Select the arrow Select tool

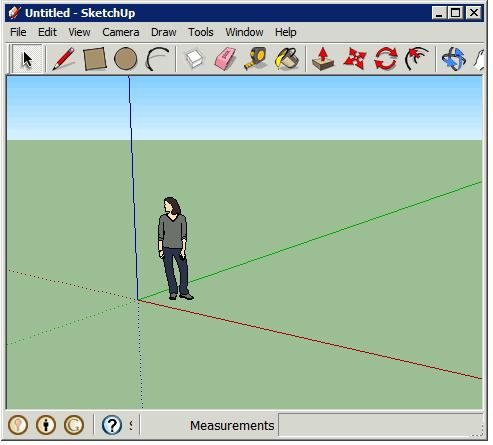[x=27, y=59]
